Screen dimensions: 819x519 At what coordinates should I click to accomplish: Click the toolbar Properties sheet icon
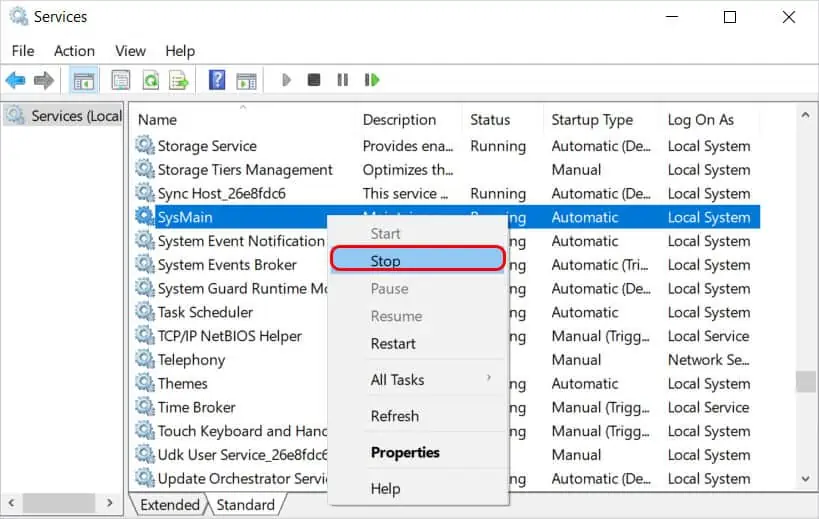point(121,80)
